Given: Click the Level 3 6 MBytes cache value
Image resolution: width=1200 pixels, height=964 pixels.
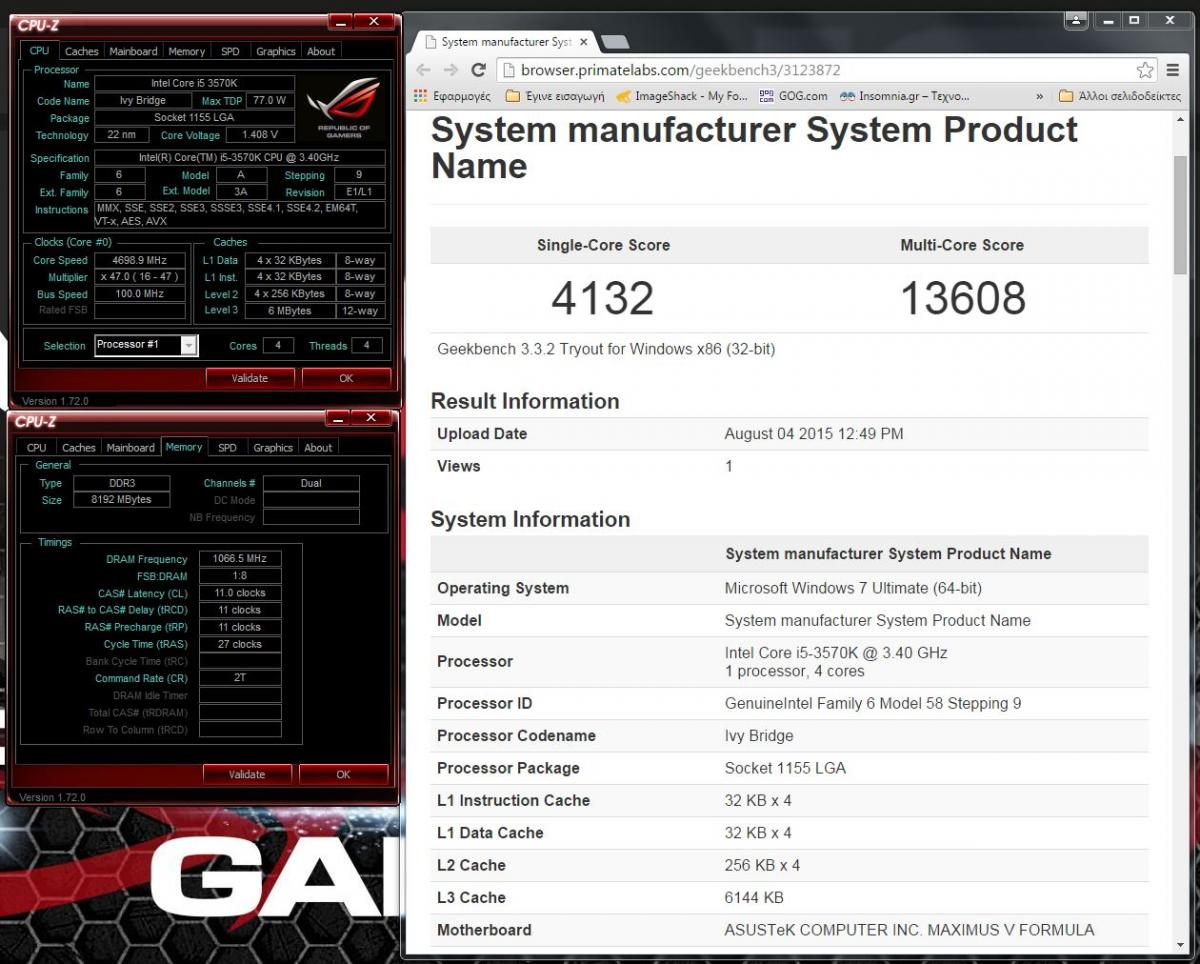Looking at the screenshot, I should coord(290,311).
